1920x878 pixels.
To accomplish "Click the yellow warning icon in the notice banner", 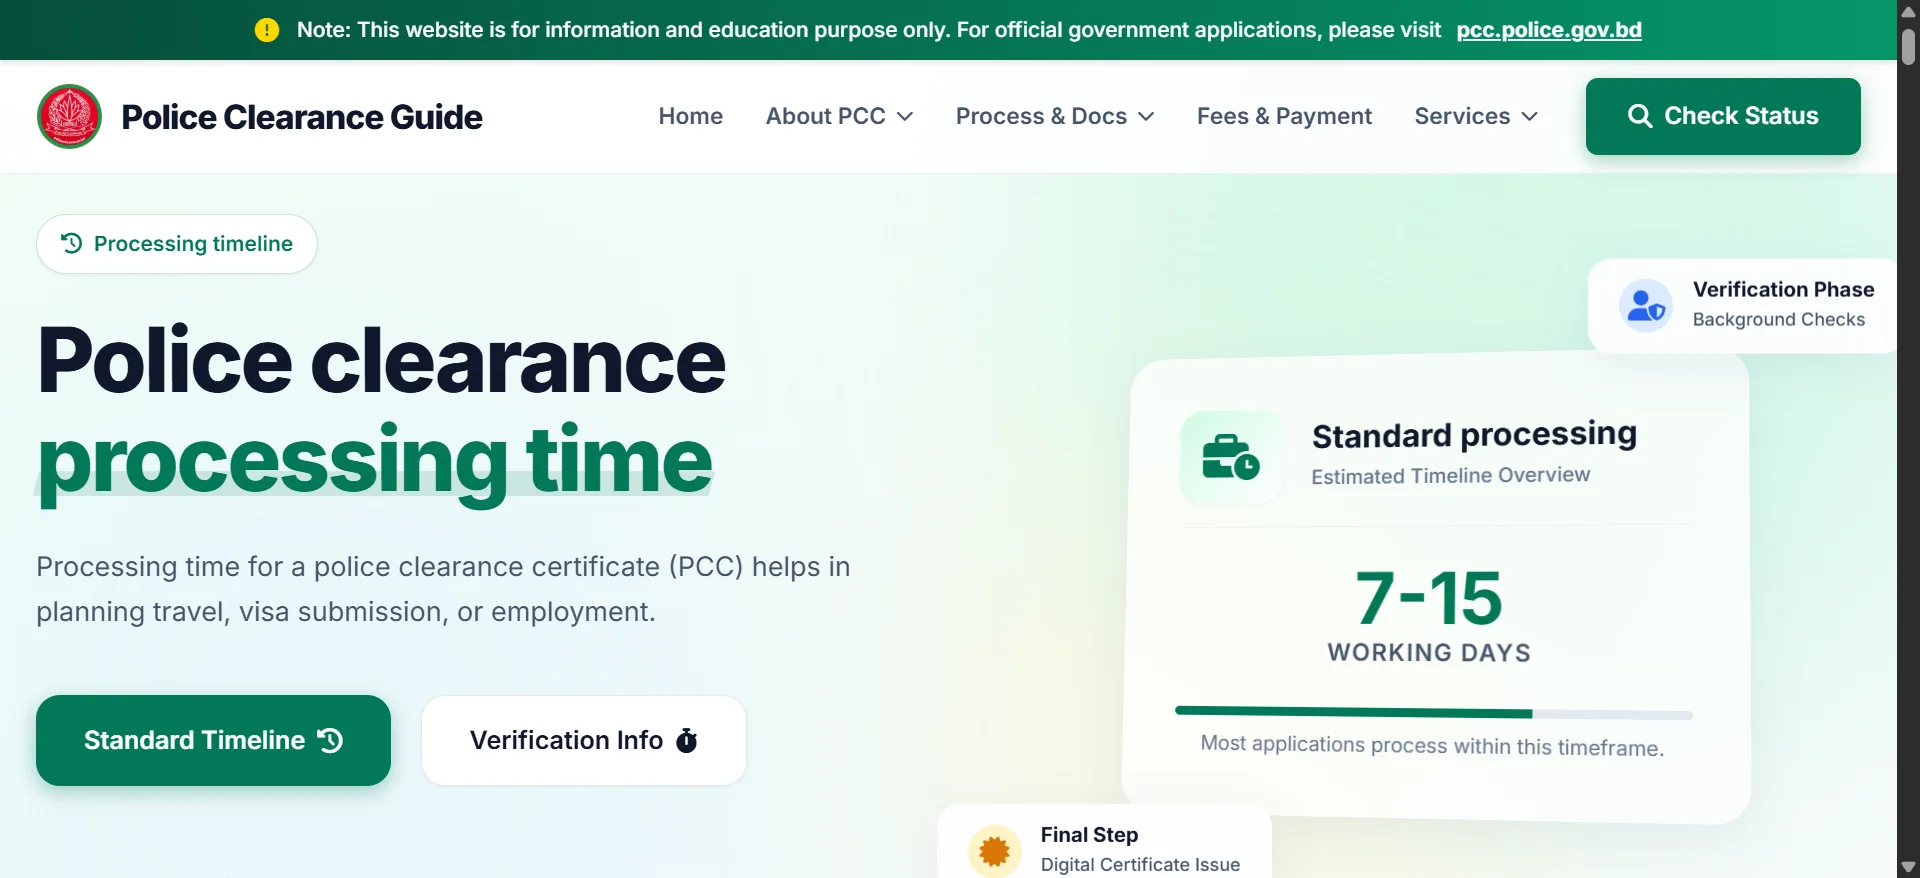I will 267,30.
